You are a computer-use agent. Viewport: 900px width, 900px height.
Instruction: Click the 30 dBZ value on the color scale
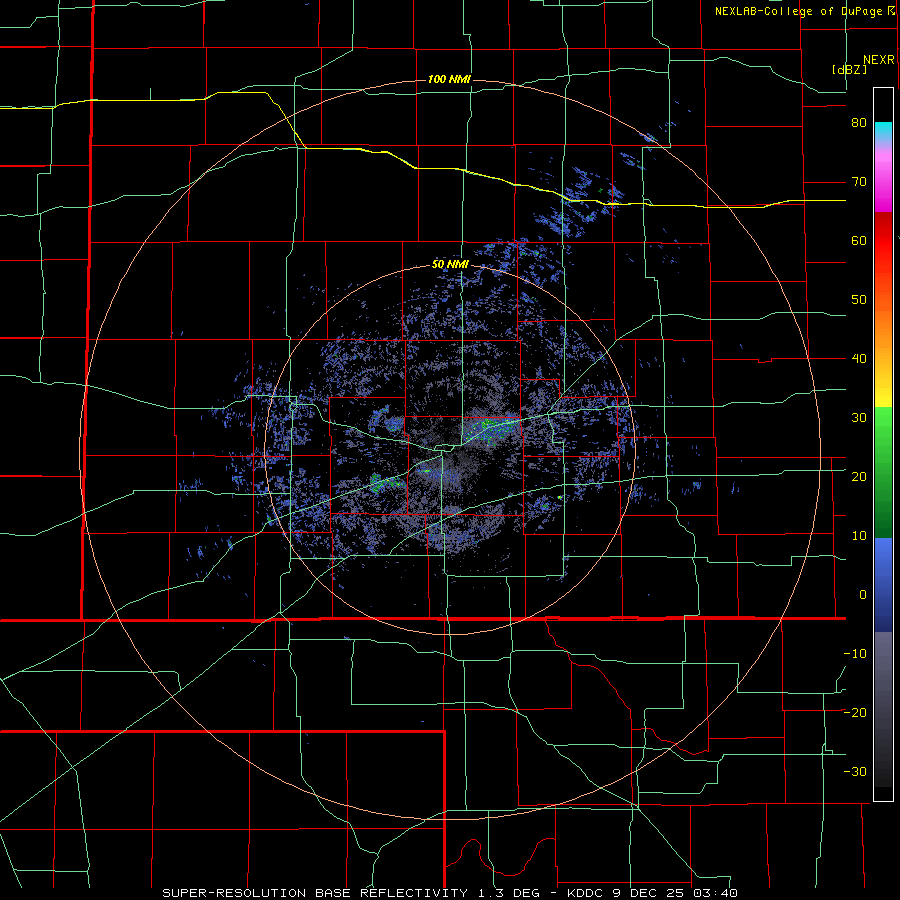pos(859,418)
